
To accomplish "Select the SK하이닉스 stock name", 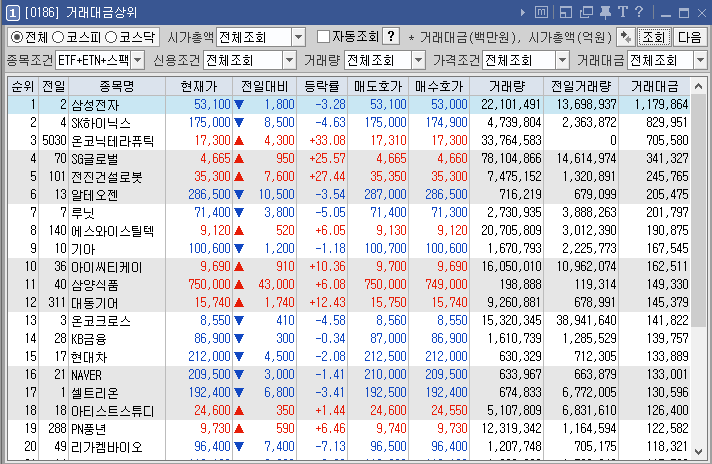I will point(101,123).
